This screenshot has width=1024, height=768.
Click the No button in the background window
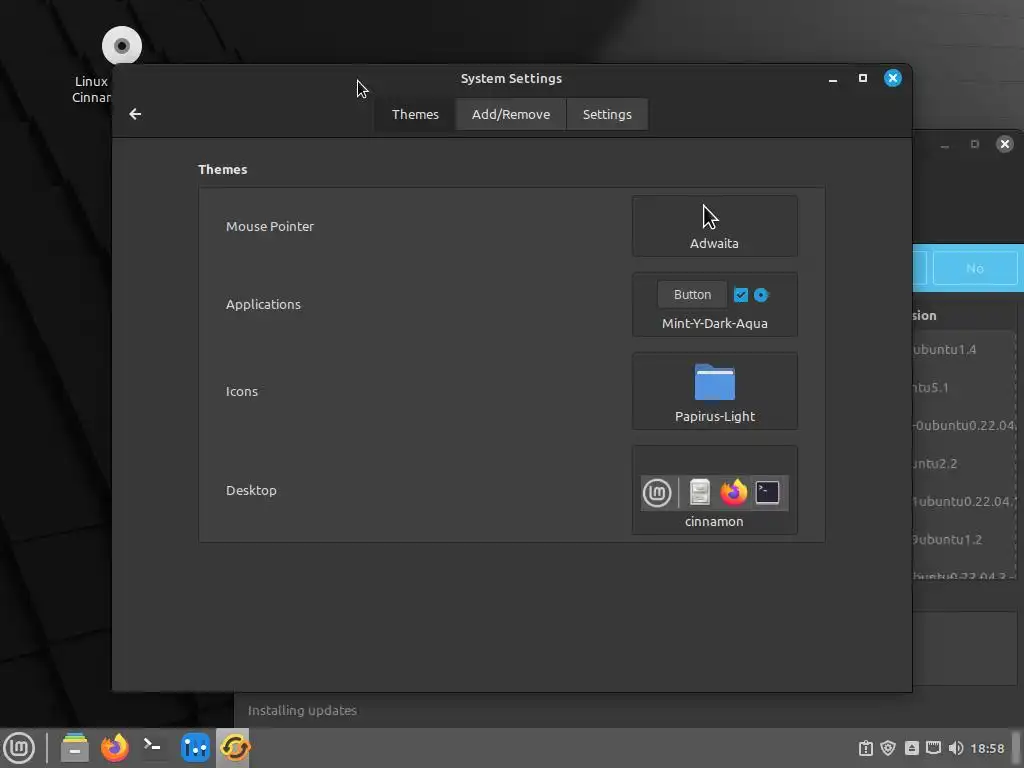point(975,268)
